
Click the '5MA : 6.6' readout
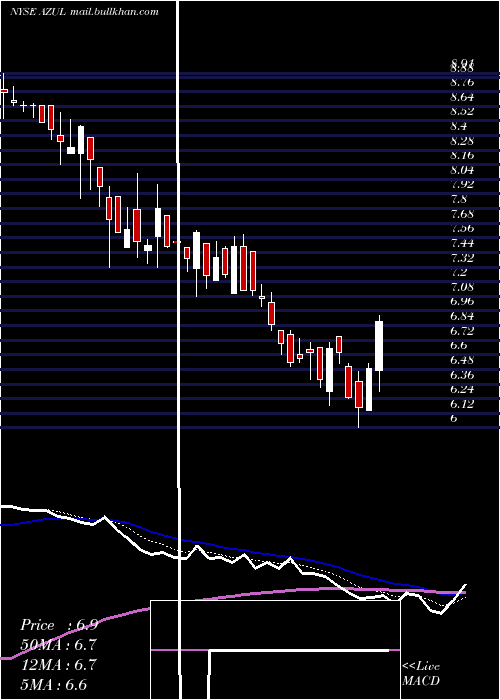54,684
